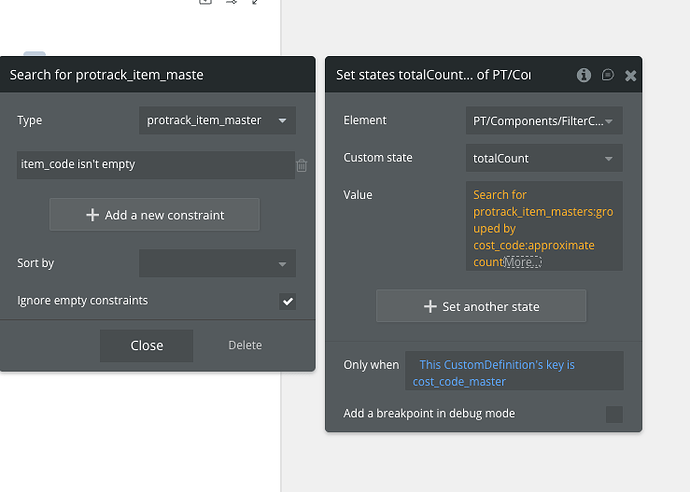
Task: Open the comment icon in Set states header
Action: (x=607, y=75)
